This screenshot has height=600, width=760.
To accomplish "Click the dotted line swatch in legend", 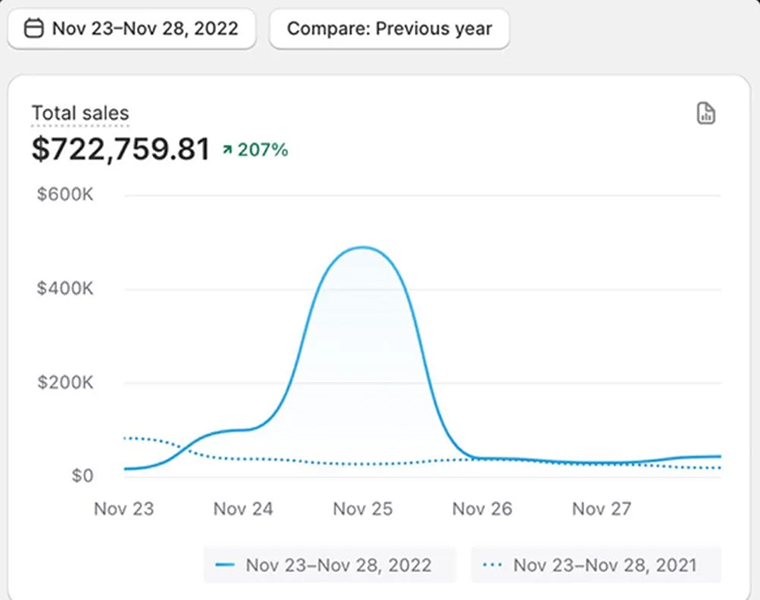I will (491, 565).
